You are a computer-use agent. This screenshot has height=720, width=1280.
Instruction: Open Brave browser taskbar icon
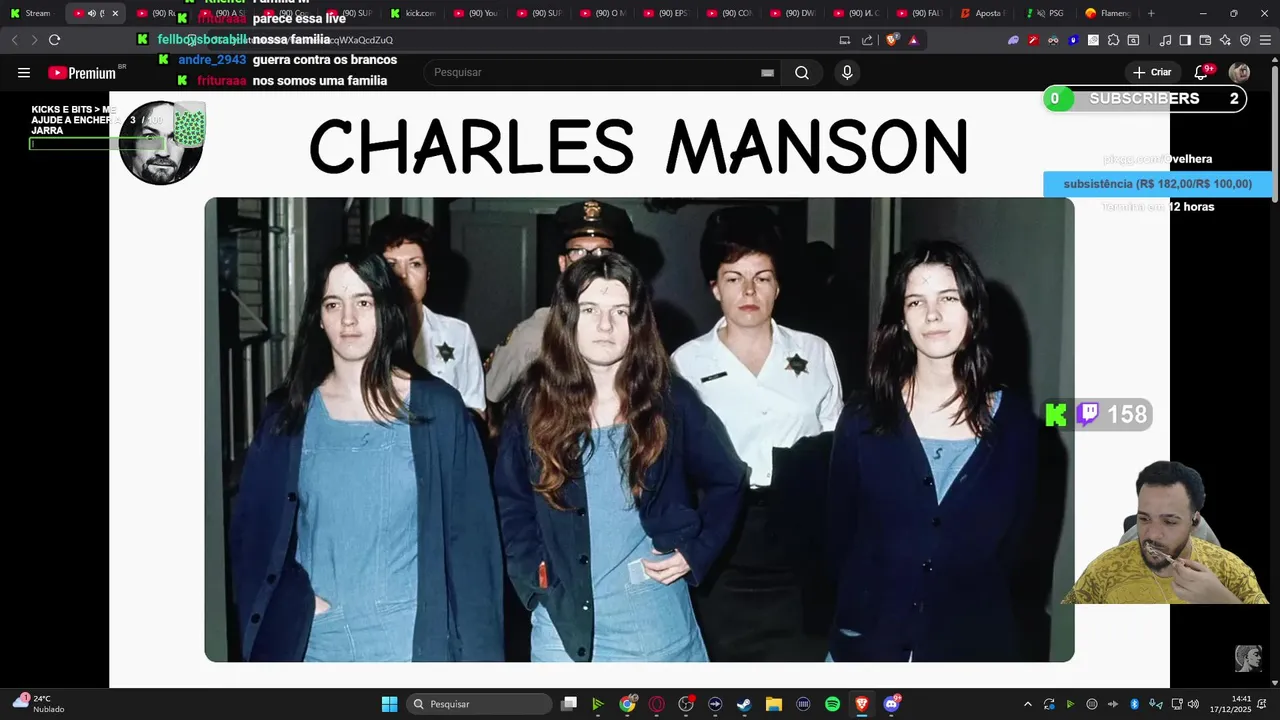click(862, 704)
